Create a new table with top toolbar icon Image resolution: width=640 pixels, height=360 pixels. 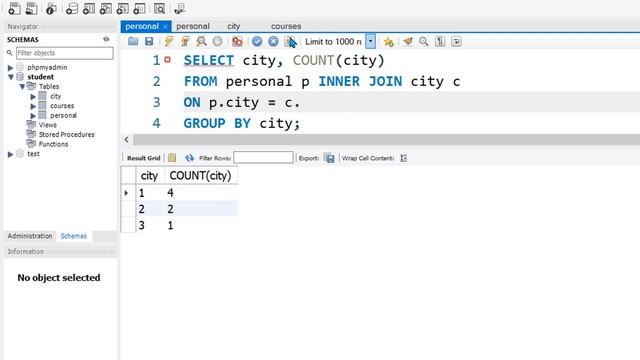89,9
